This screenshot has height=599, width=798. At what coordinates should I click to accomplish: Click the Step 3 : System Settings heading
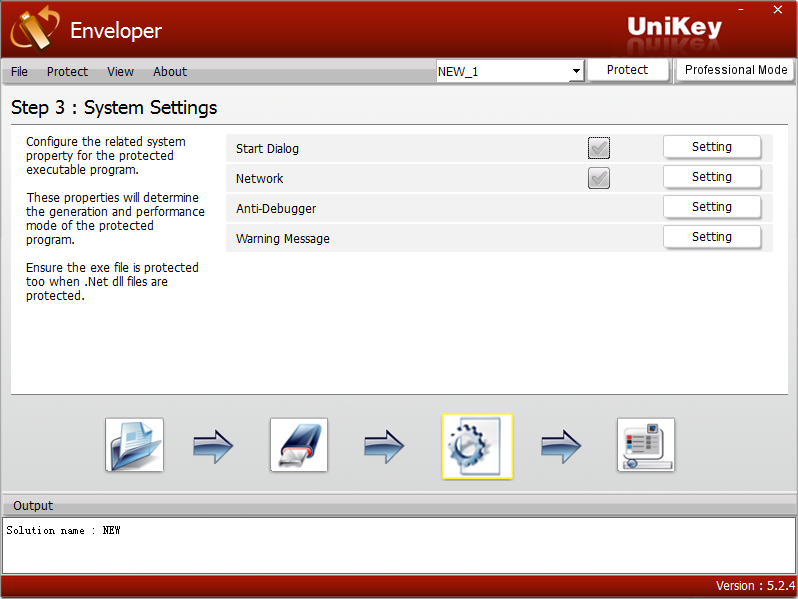tap(114, 107)
